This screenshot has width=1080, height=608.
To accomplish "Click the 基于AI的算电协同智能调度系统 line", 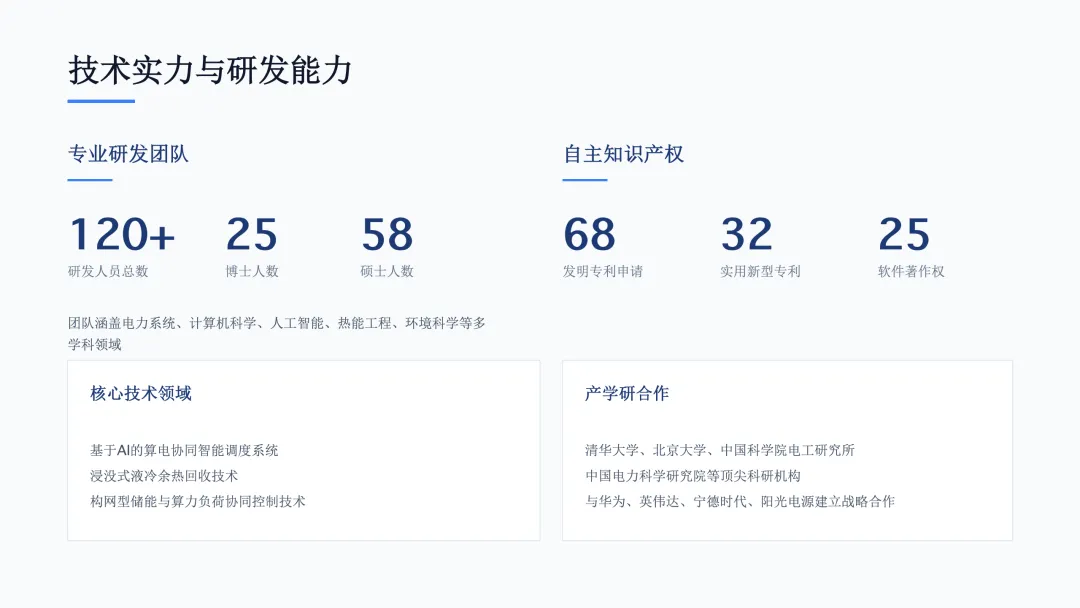I will [x=184, y=450].
